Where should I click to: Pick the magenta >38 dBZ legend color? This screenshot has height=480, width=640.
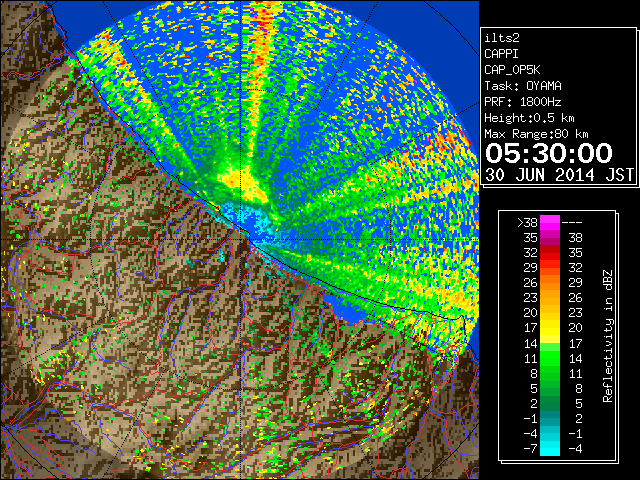click(x=550, y=222)
